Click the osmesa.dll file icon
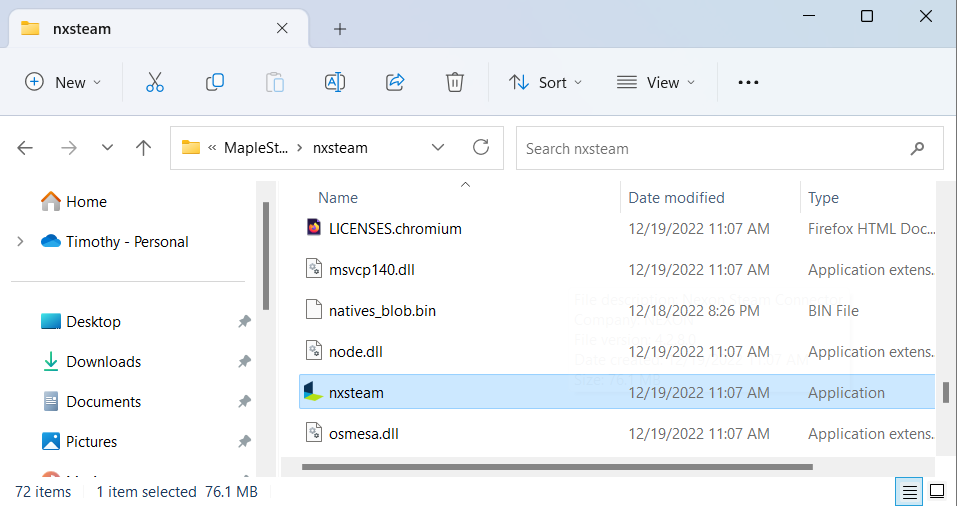This screenshot has width=957, height=506. pyautogui.click(x=314, y=433)
